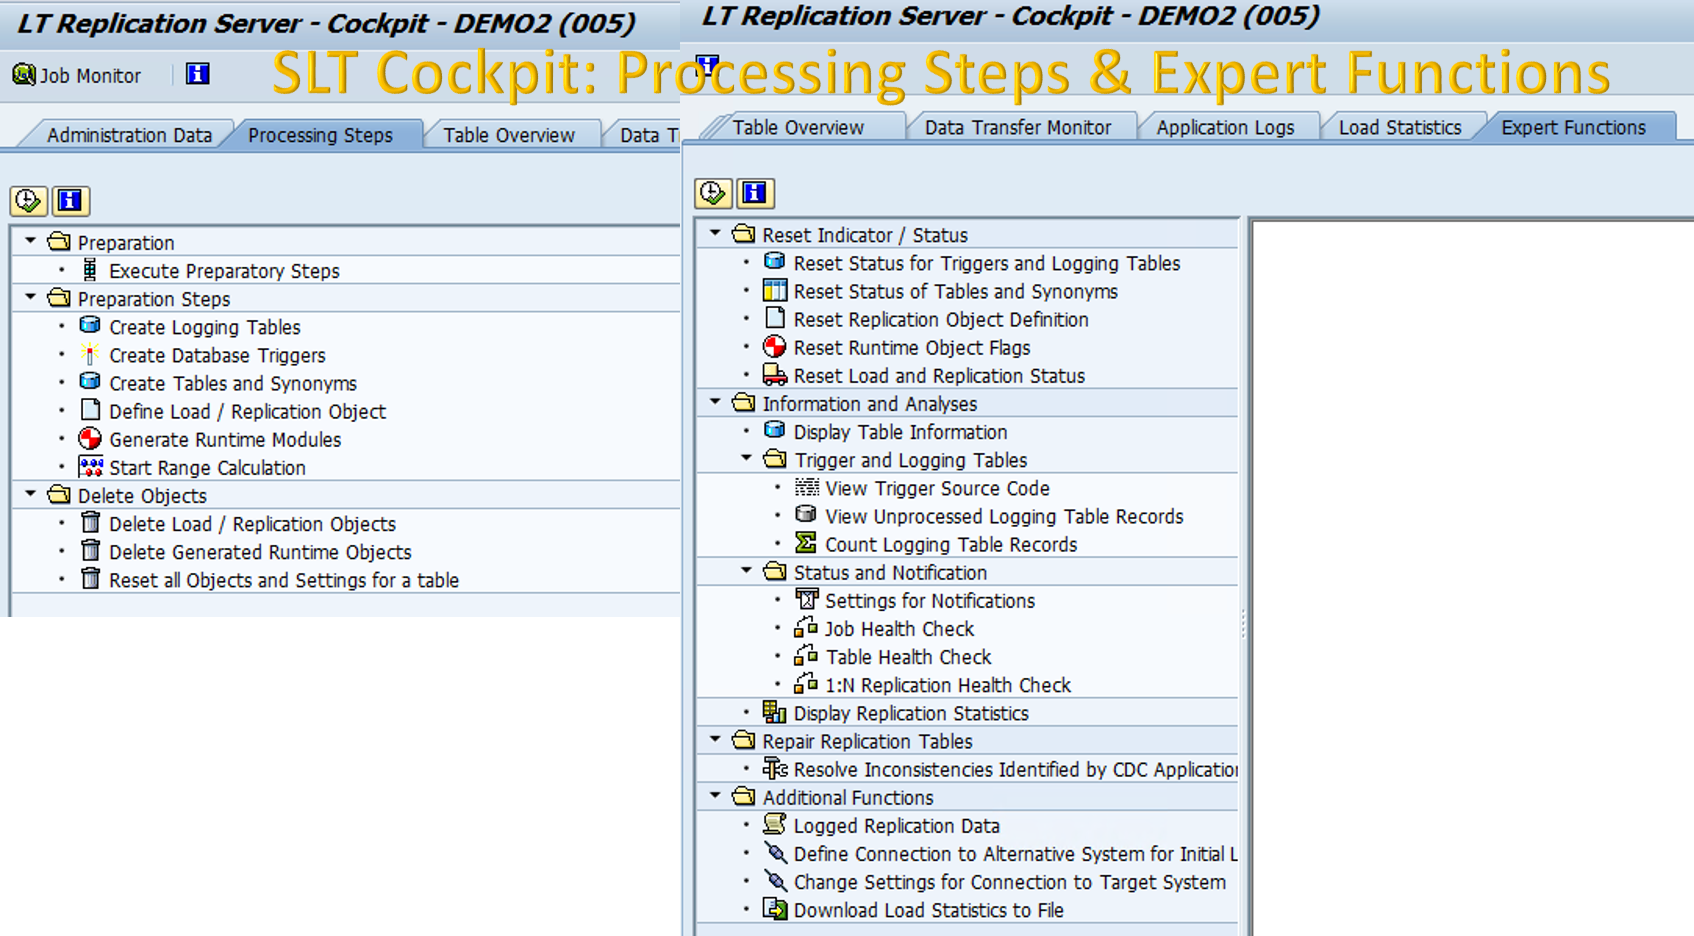Select the Create Database Triggers icon
The image size is (1694, 936).
point(89,355)
